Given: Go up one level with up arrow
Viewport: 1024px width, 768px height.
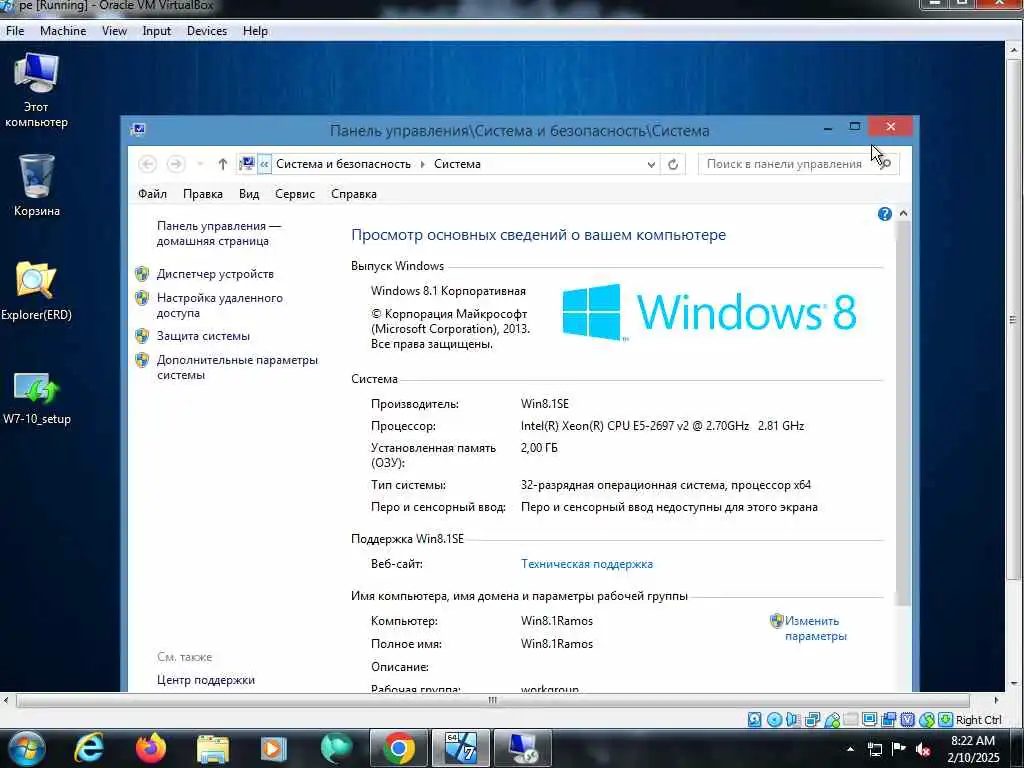Looking at the screenshot, I should point(223,164).
